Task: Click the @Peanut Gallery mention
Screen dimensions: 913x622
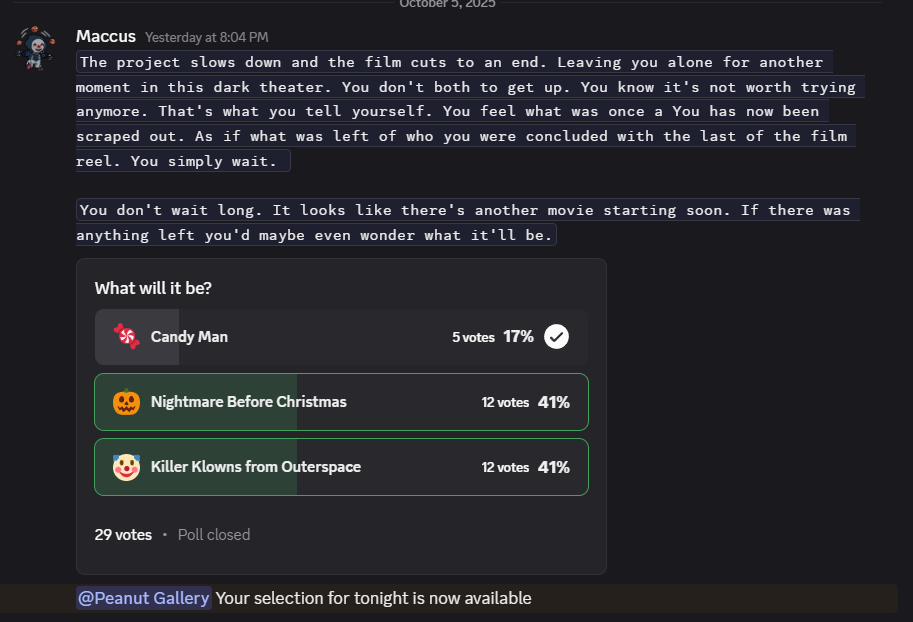Action: [x=144, y=598]
